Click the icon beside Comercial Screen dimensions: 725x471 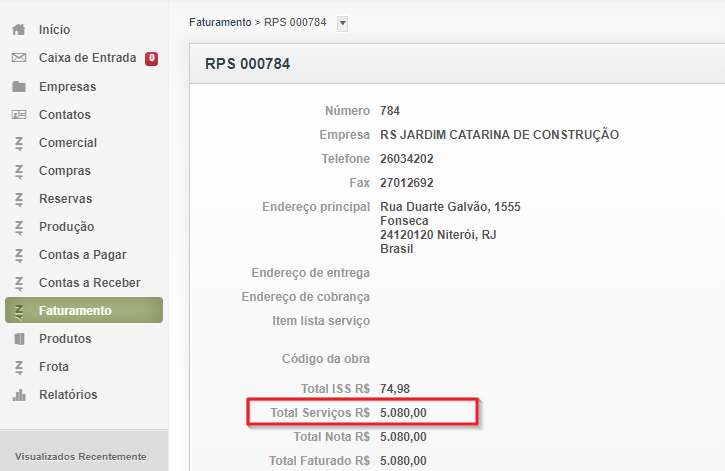click(18, 143)
